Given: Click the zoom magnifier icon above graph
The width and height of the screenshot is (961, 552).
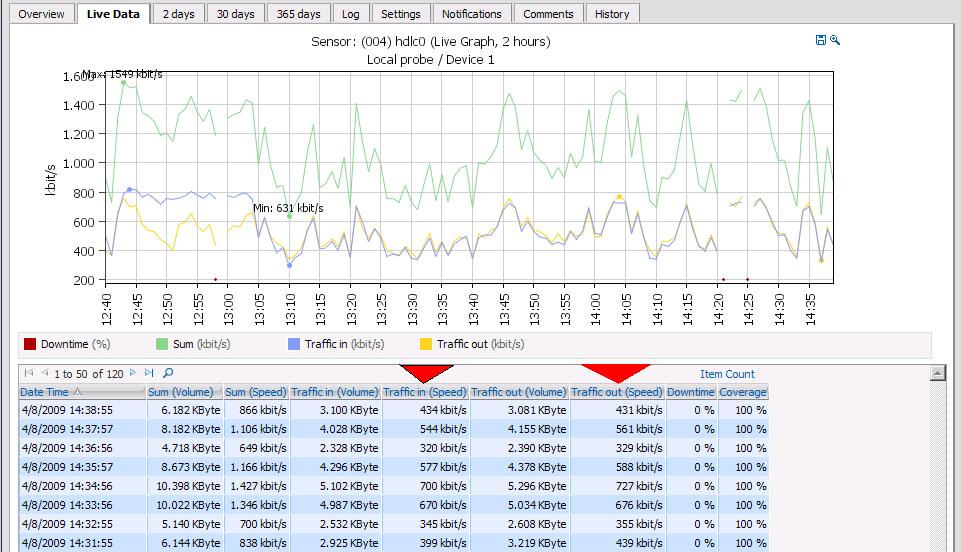Looking at the screenshot, I should tap(835, 40).
